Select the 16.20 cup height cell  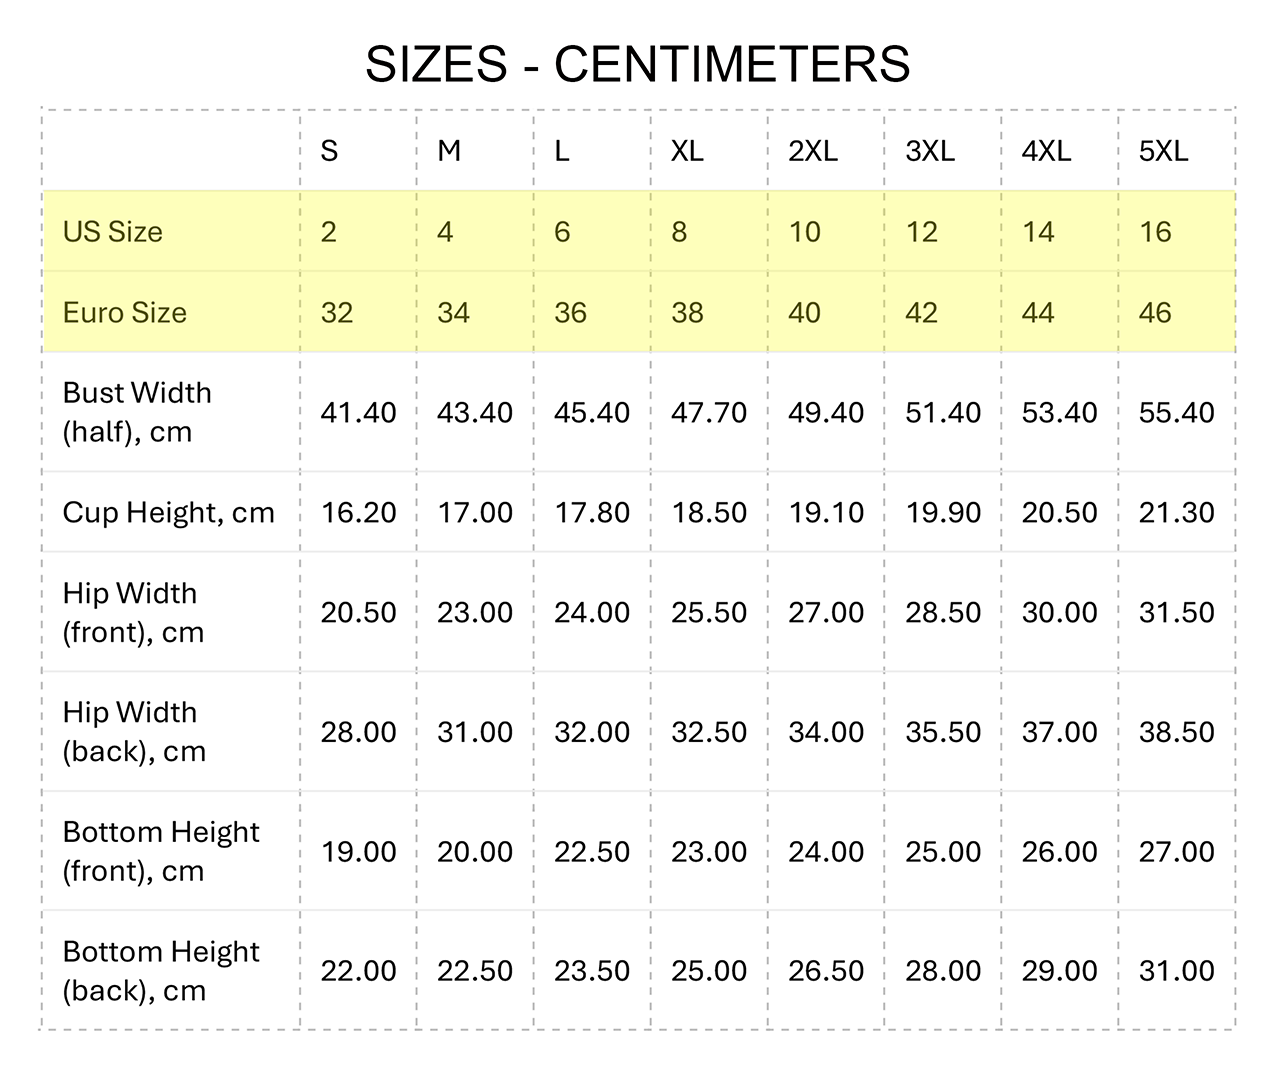[x=358, y=513]
